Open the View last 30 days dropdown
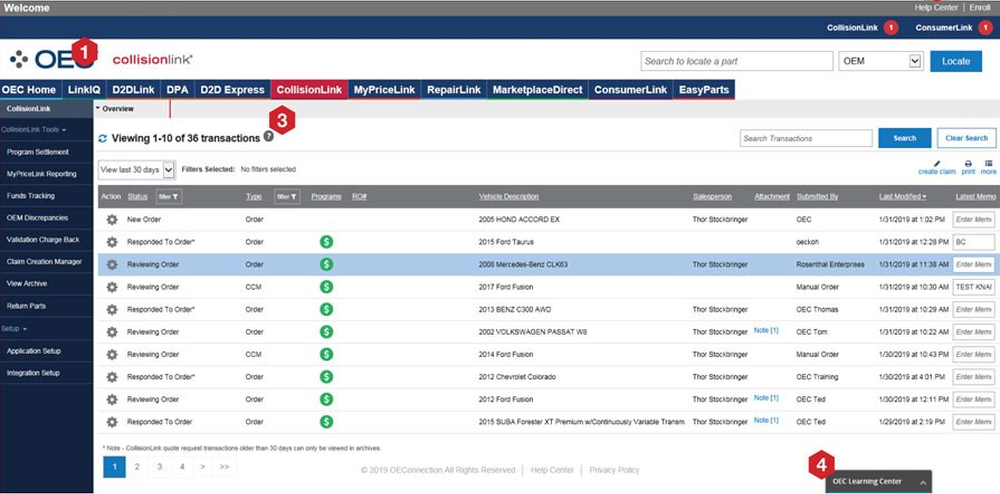The width and height of the screenshot is (1000, 494). click(x=137, y=170)
